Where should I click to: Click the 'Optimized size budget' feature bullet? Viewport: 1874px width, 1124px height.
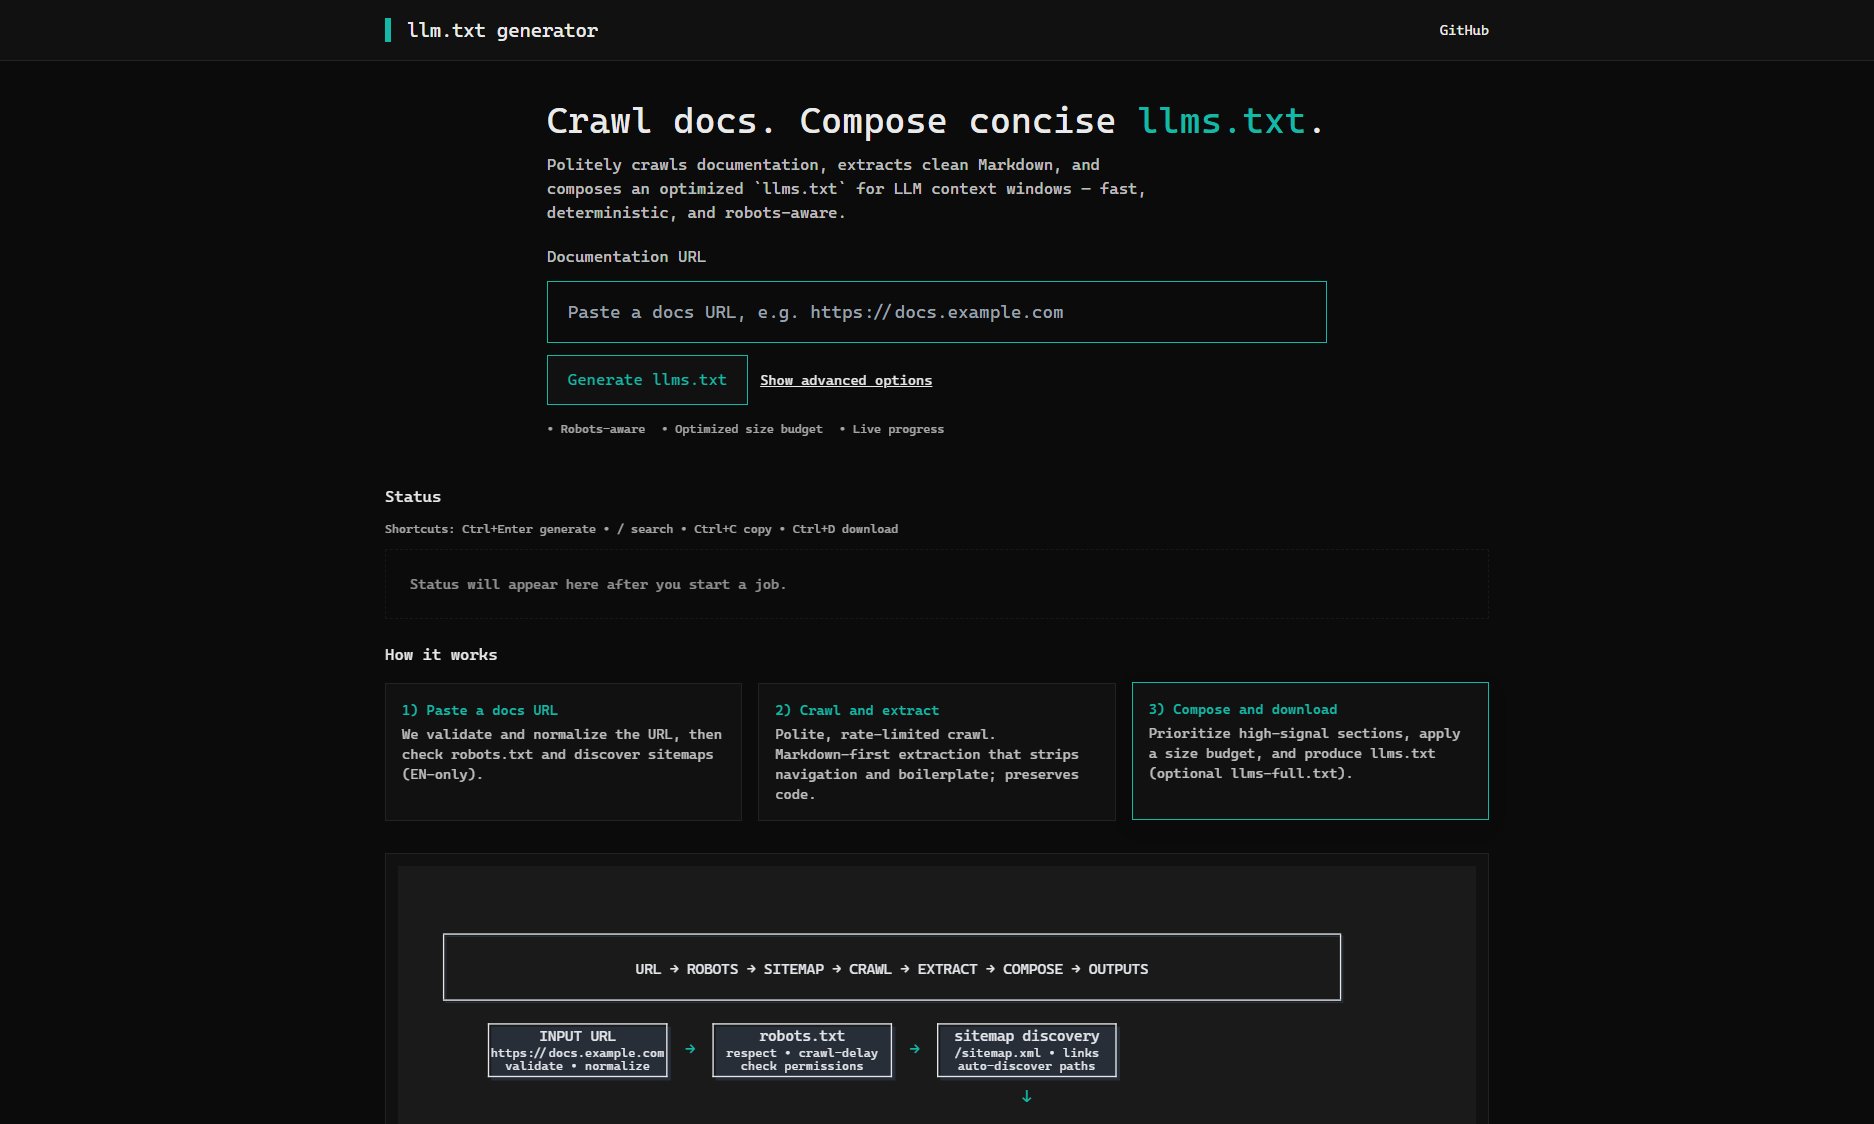click(742, 429)
